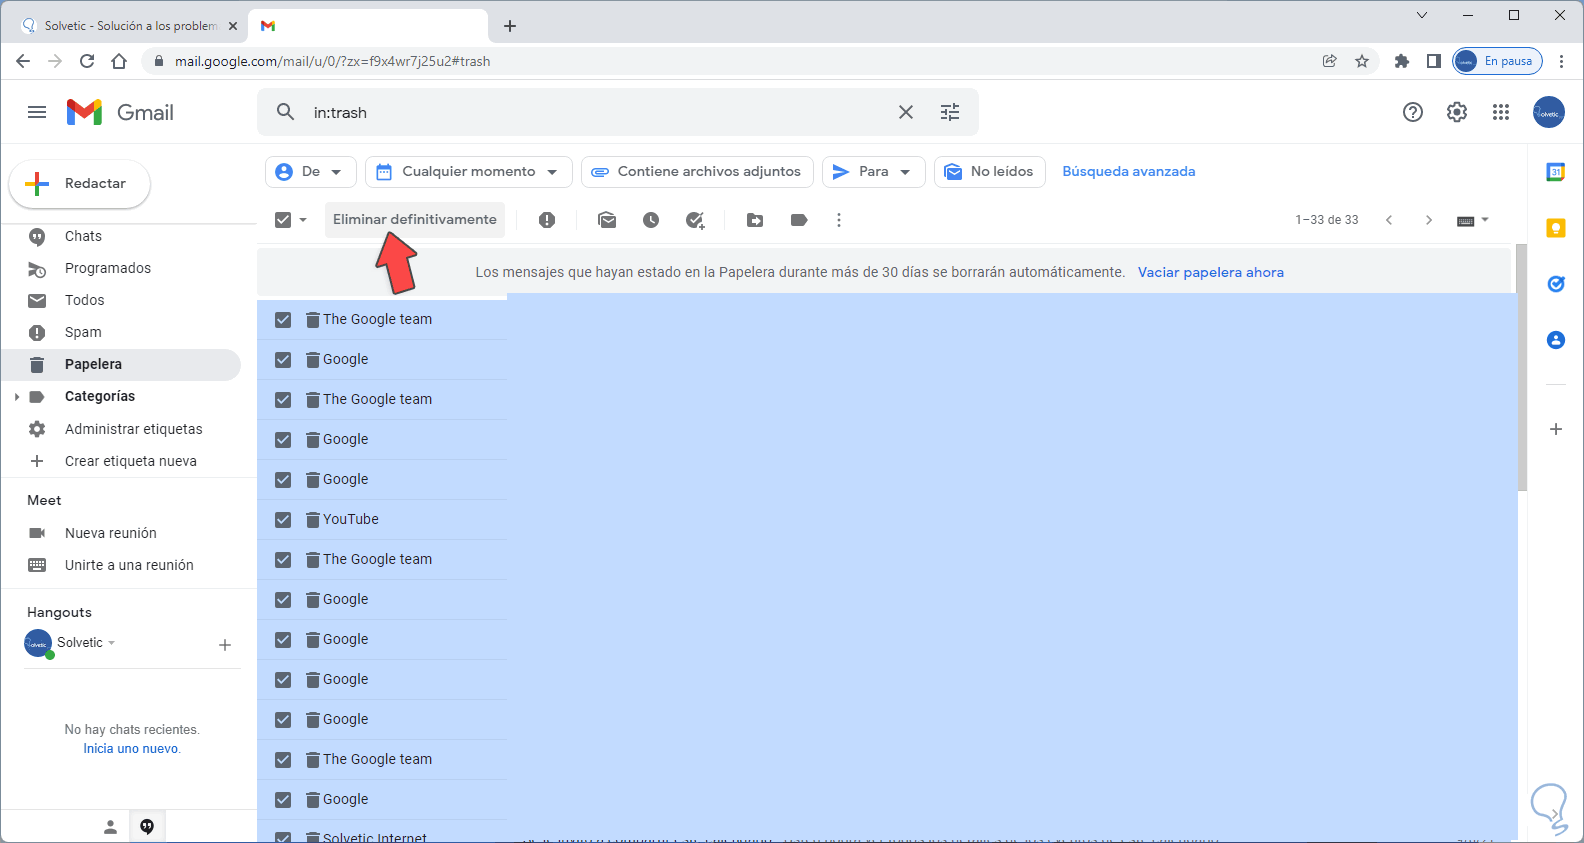Click the Redactar compose button

[x=80, y=184]
